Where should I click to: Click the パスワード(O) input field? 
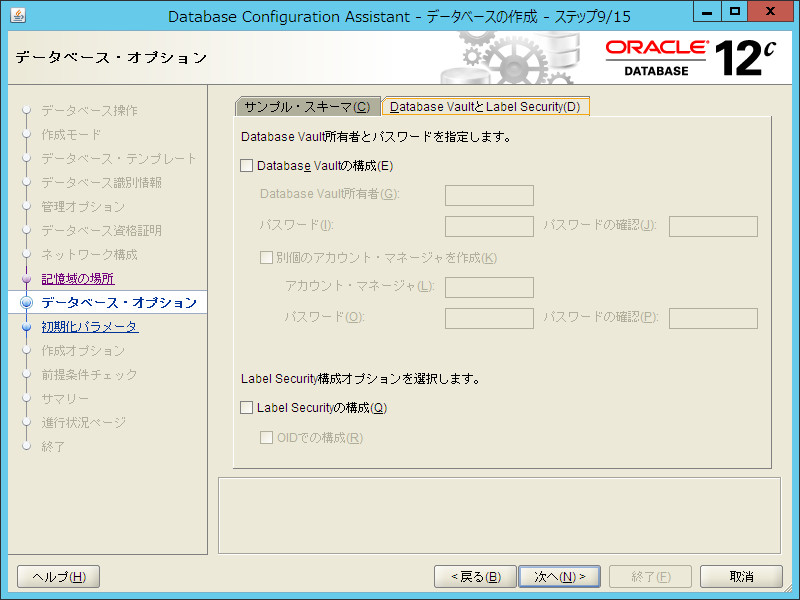tap(489, 318)
